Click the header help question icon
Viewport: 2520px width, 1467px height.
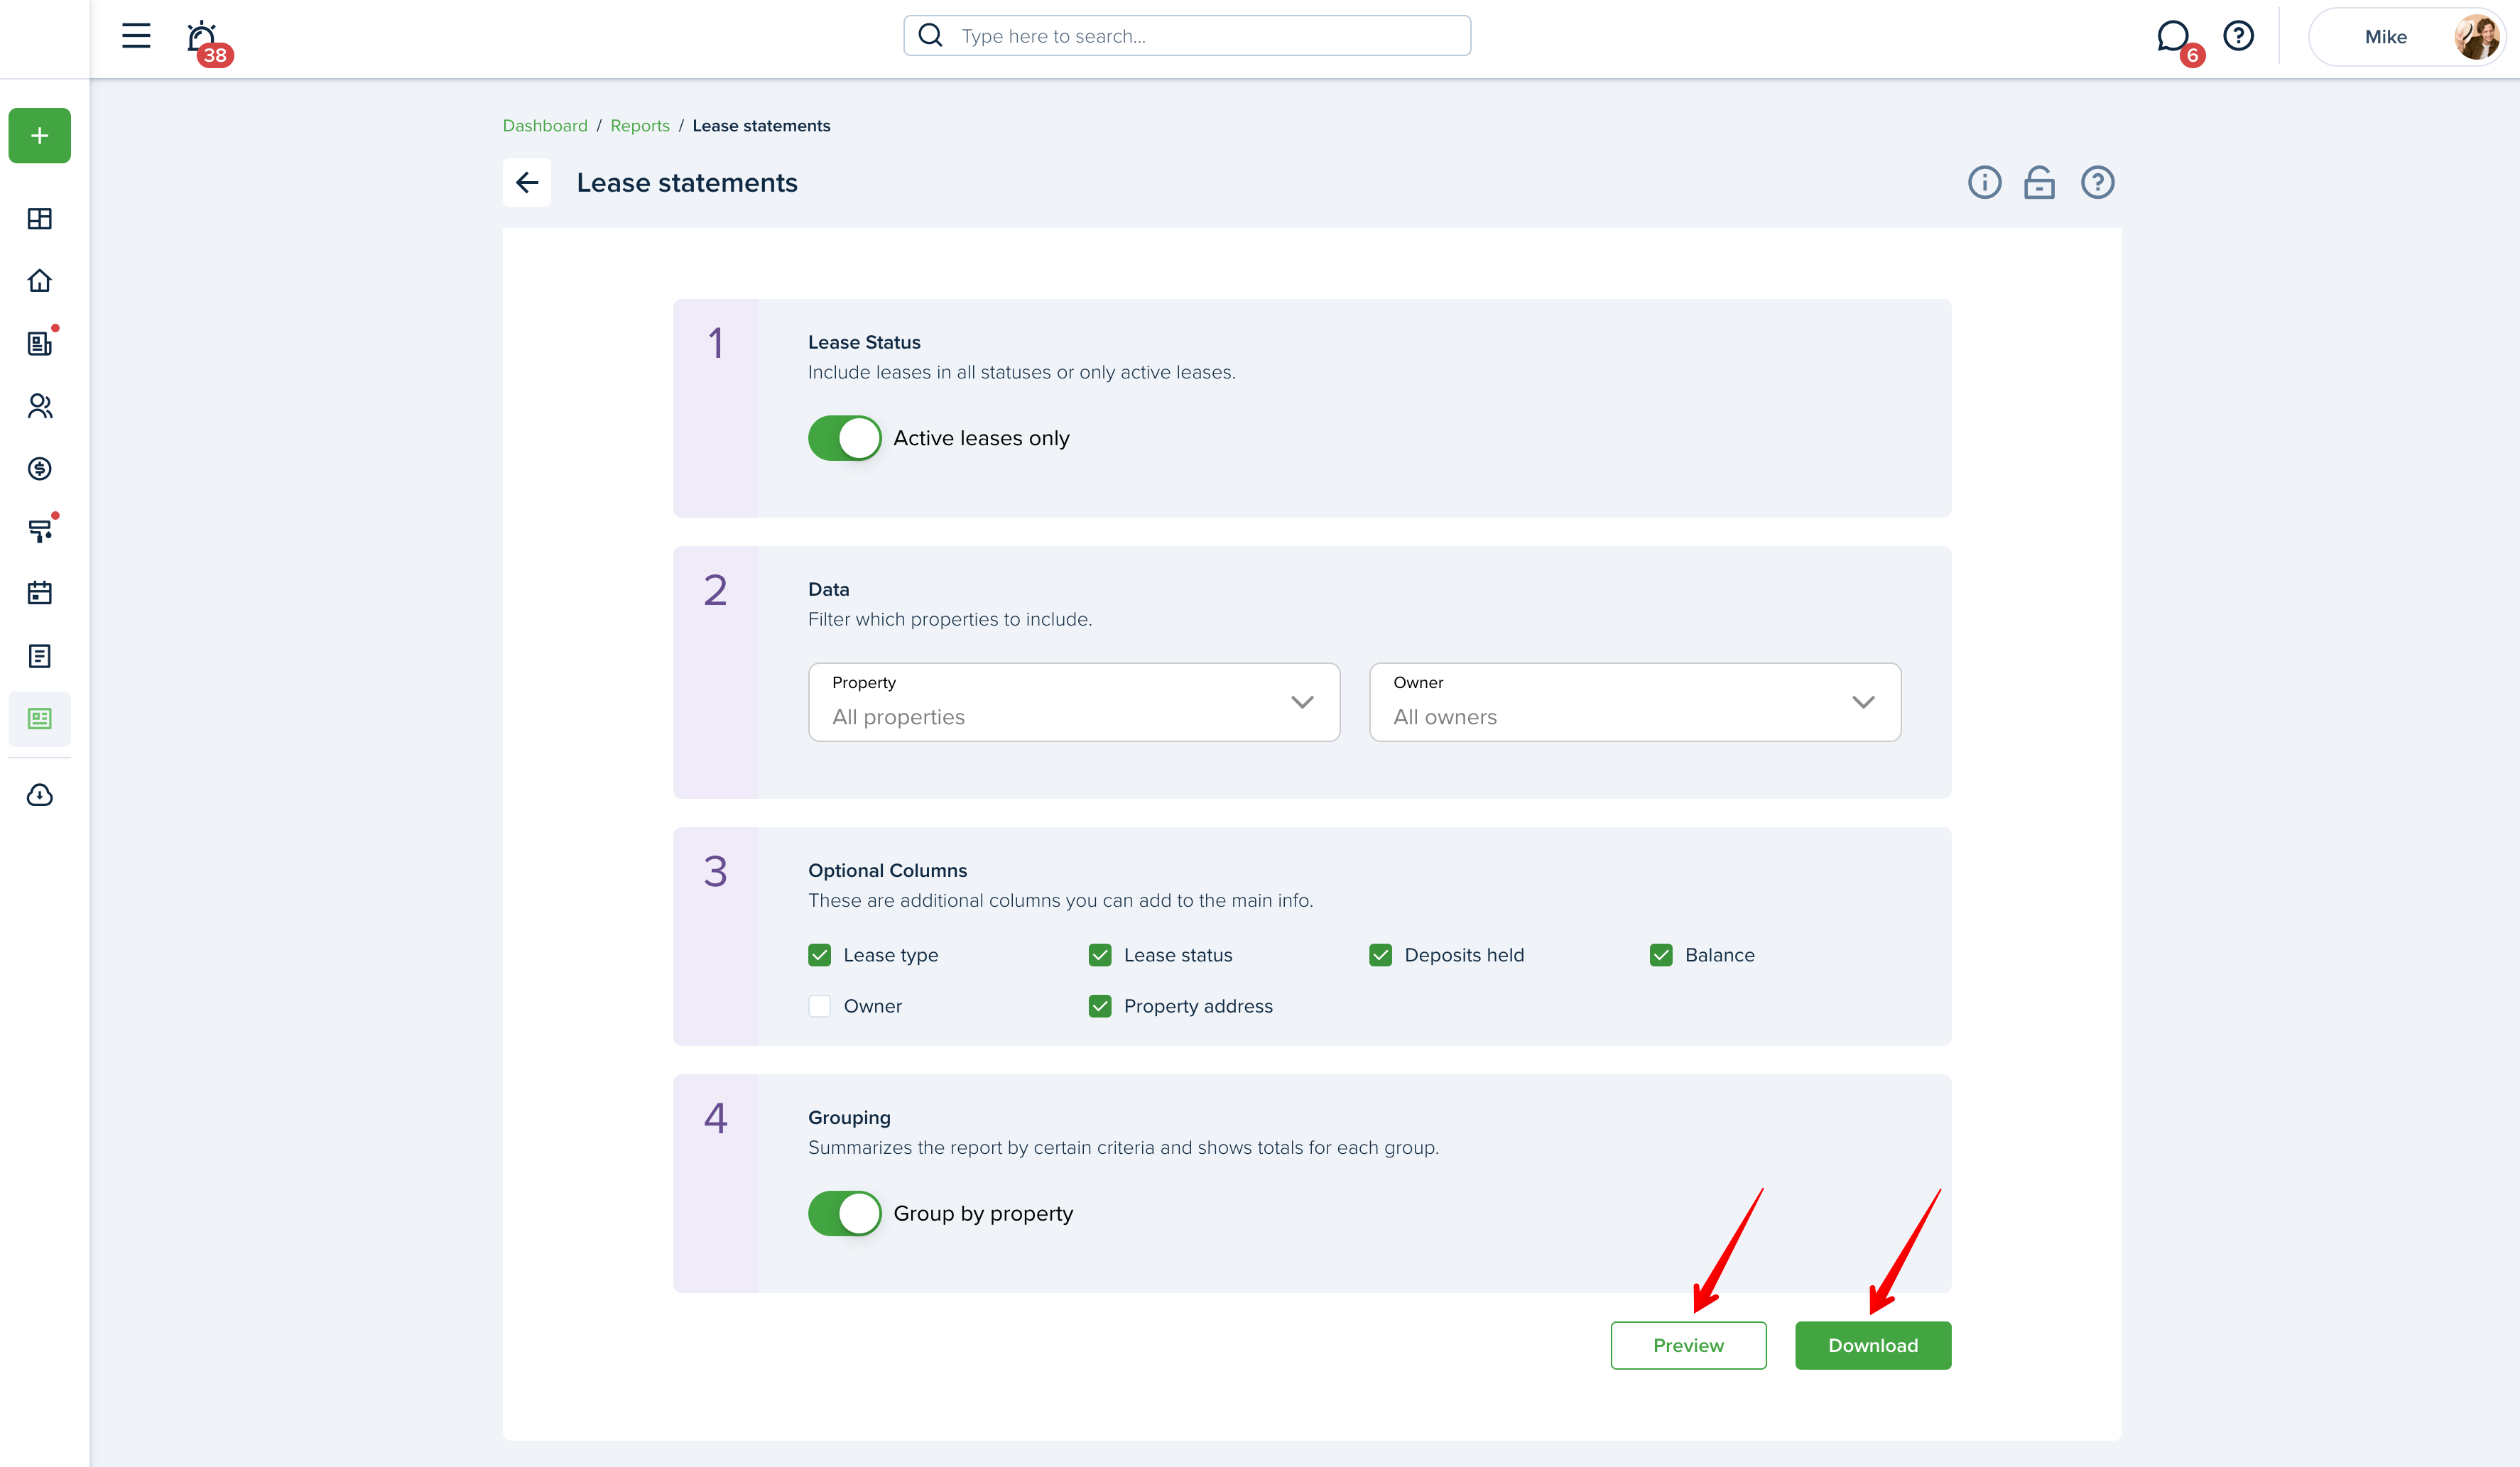coord(2238,36)
